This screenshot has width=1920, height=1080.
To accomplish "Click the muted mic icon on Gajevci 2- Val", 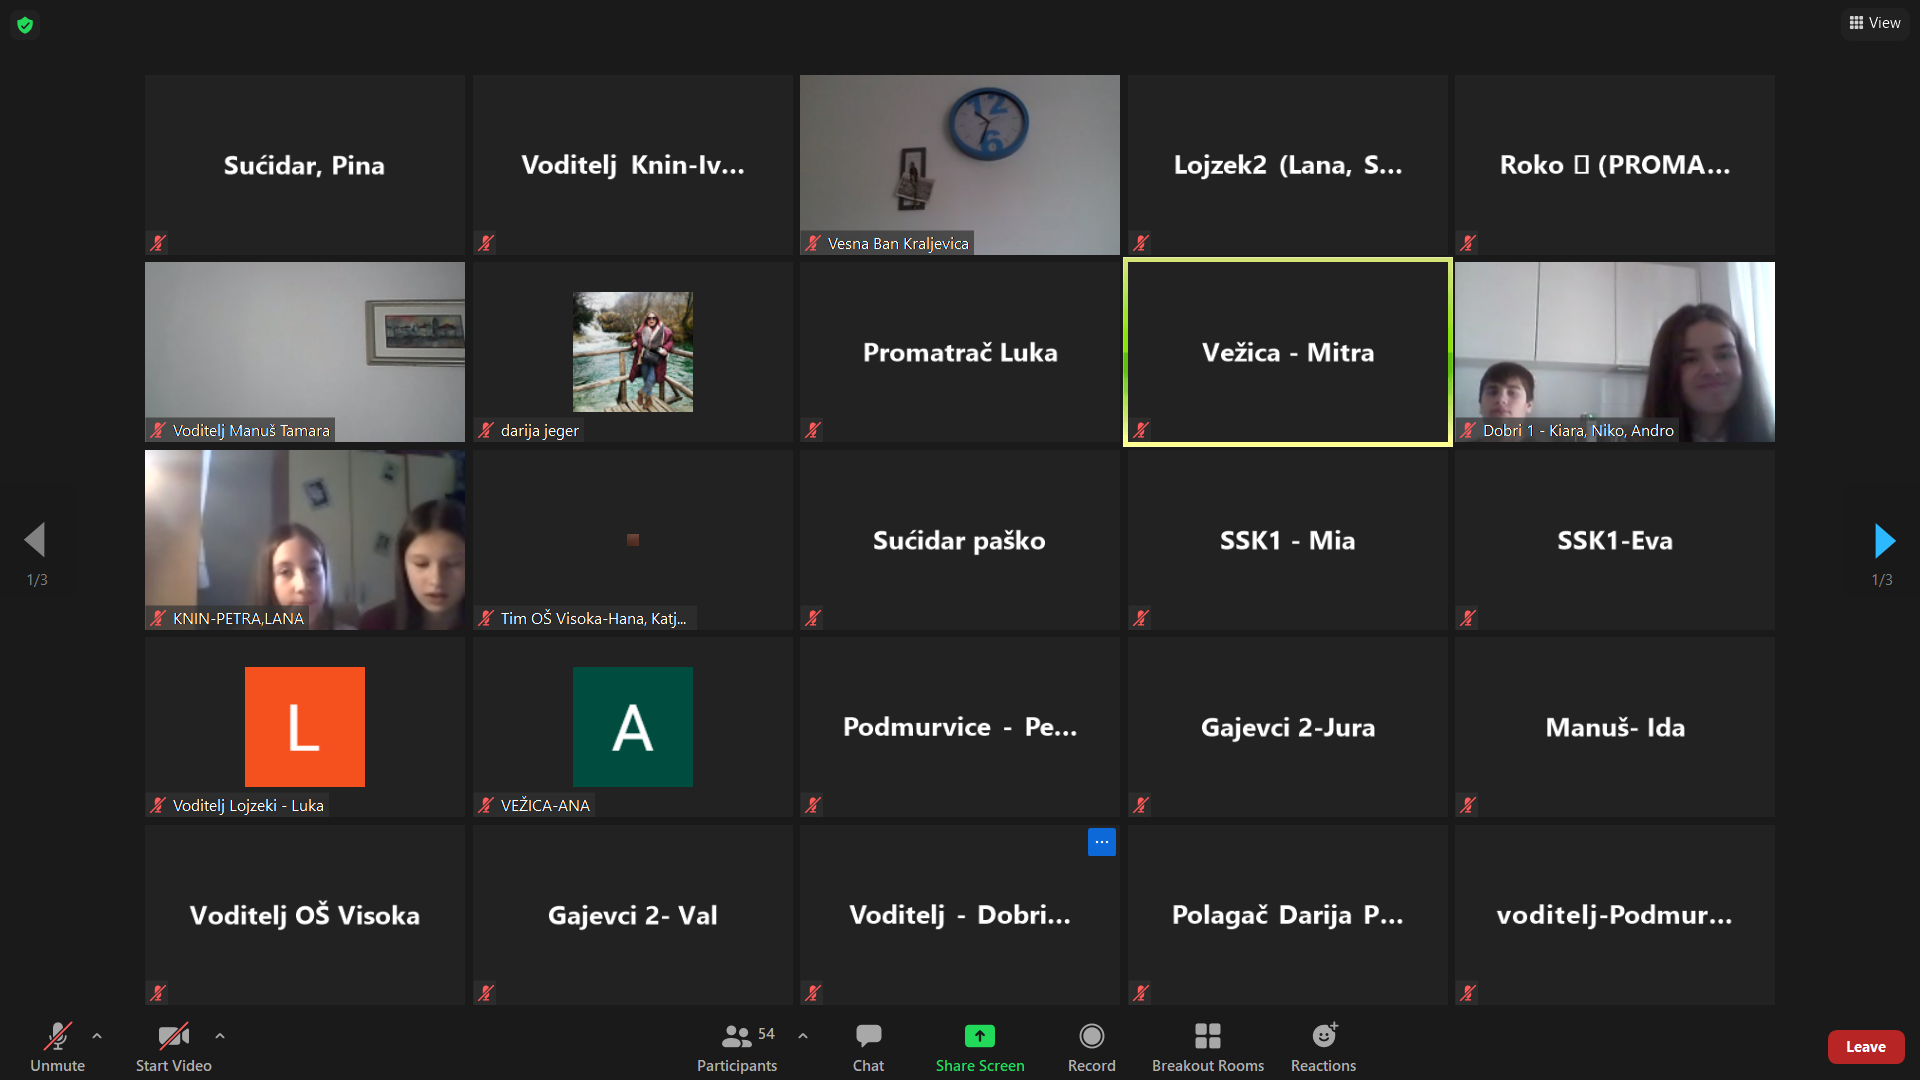I will click(486, 993).
